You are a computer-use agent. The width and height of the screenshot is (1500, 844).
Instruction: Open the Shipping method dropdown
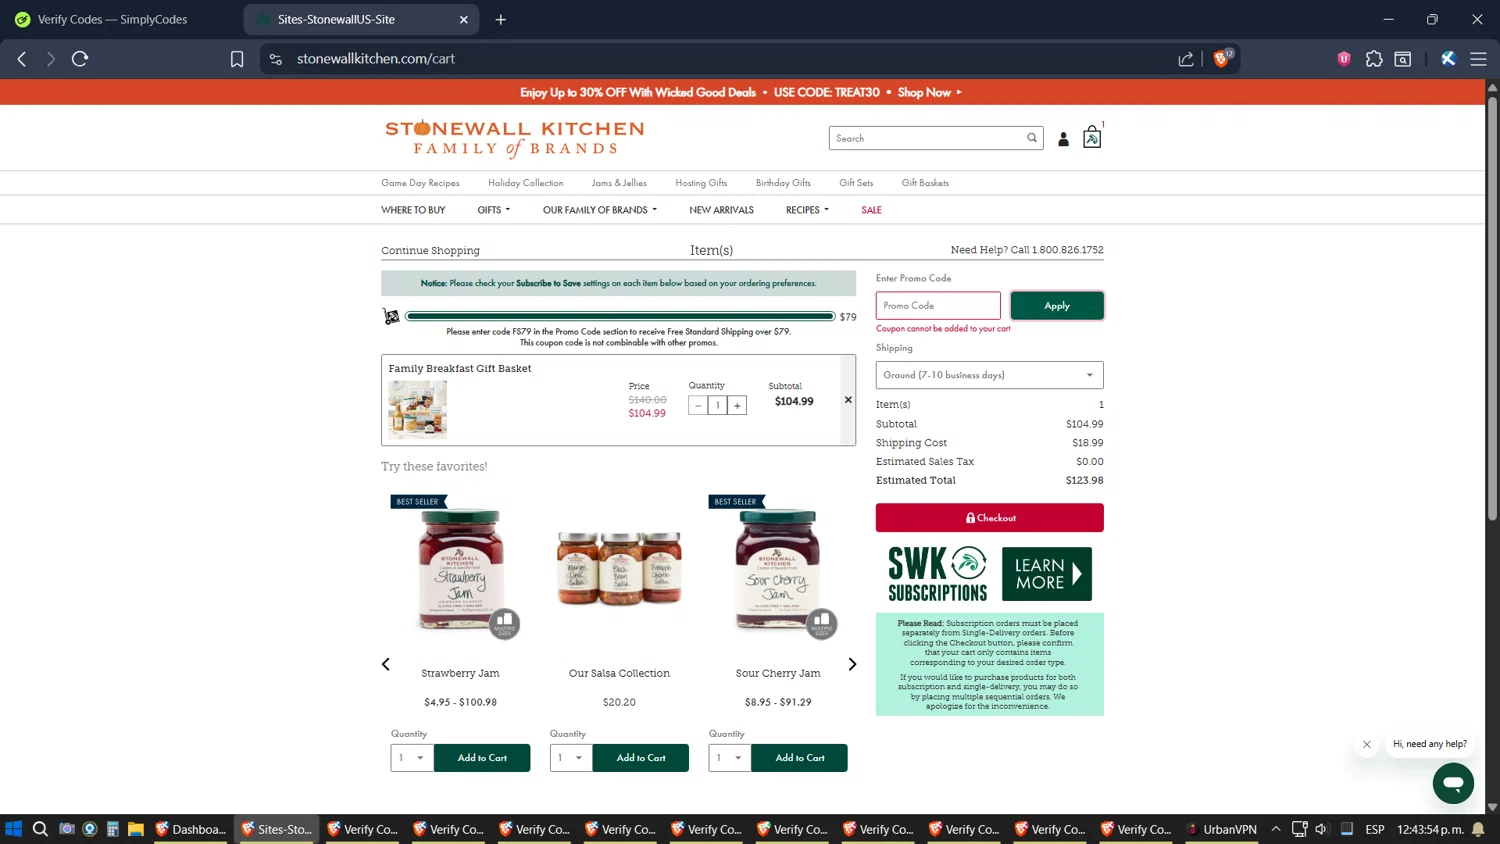(989, 375)
